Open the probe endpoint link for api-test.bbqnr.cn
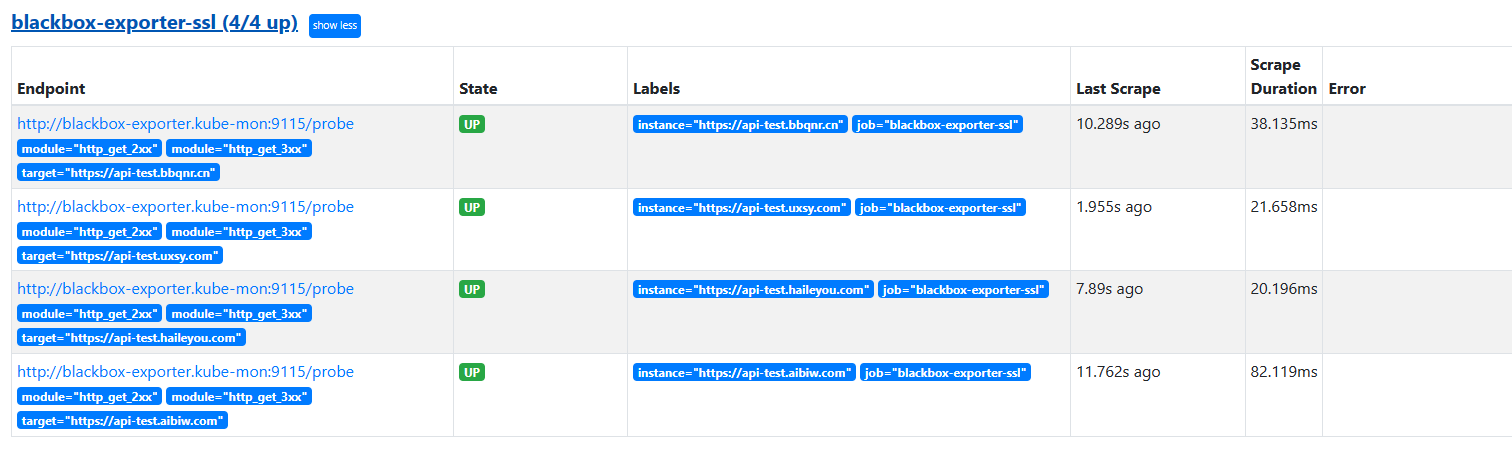The width and height of the screenshot is (1512, 454). click(185, 124)
